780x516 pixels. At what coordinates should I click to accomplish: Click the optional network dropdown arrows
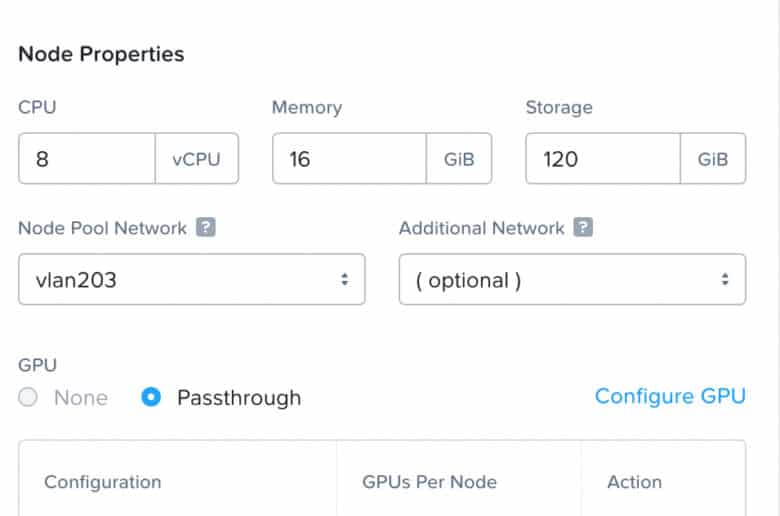pos(725,280)
